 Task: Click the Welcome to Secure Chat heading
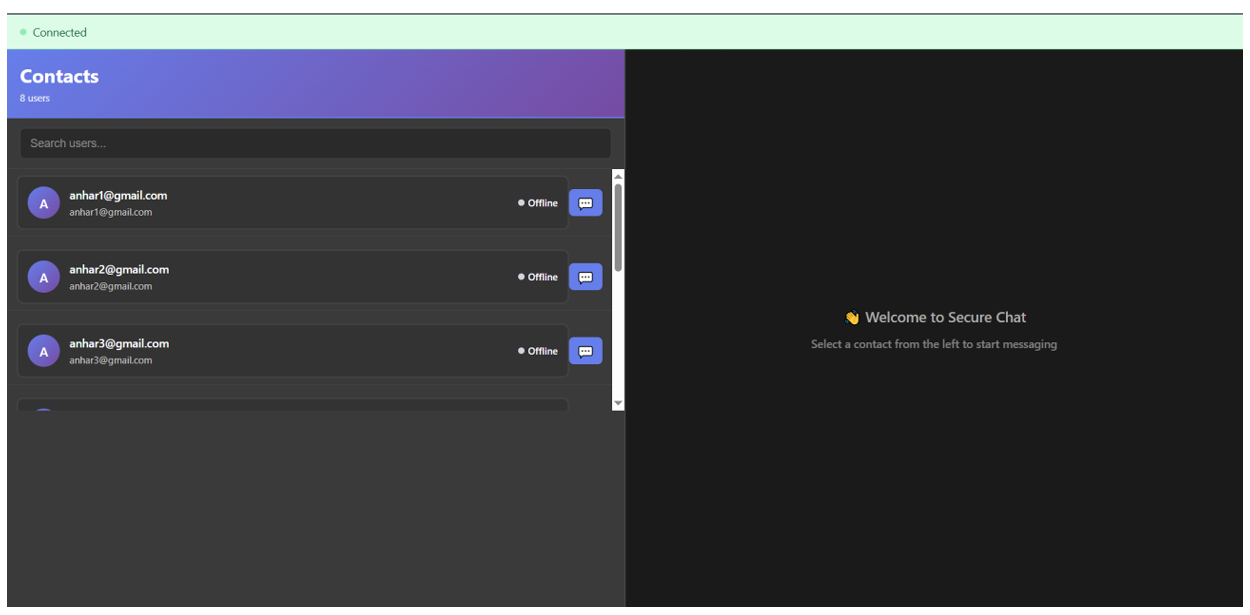[x=945, y=318]
